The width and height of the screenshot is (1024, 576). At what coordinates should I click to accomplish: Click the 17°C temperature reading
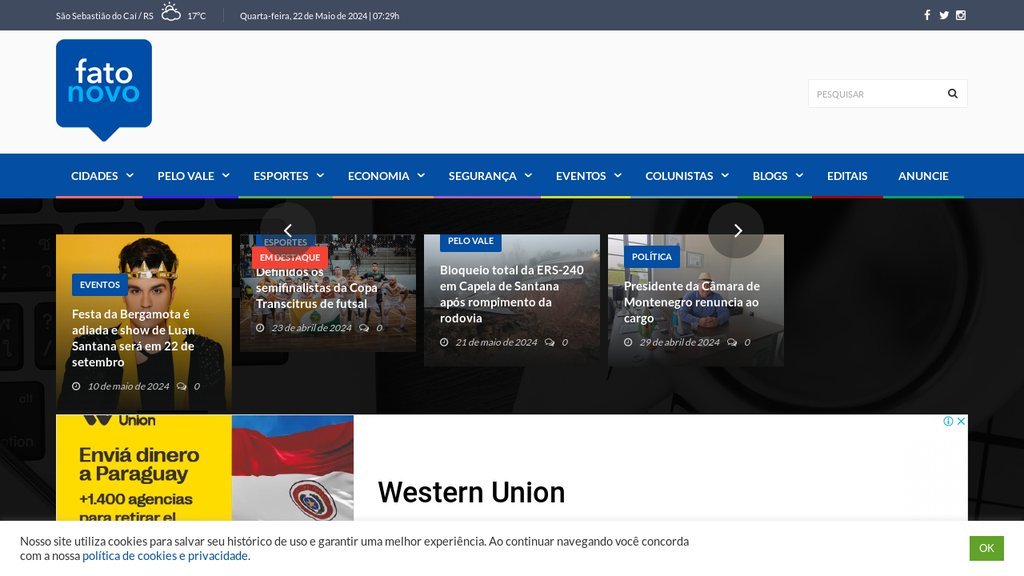(x=197, y=16)
